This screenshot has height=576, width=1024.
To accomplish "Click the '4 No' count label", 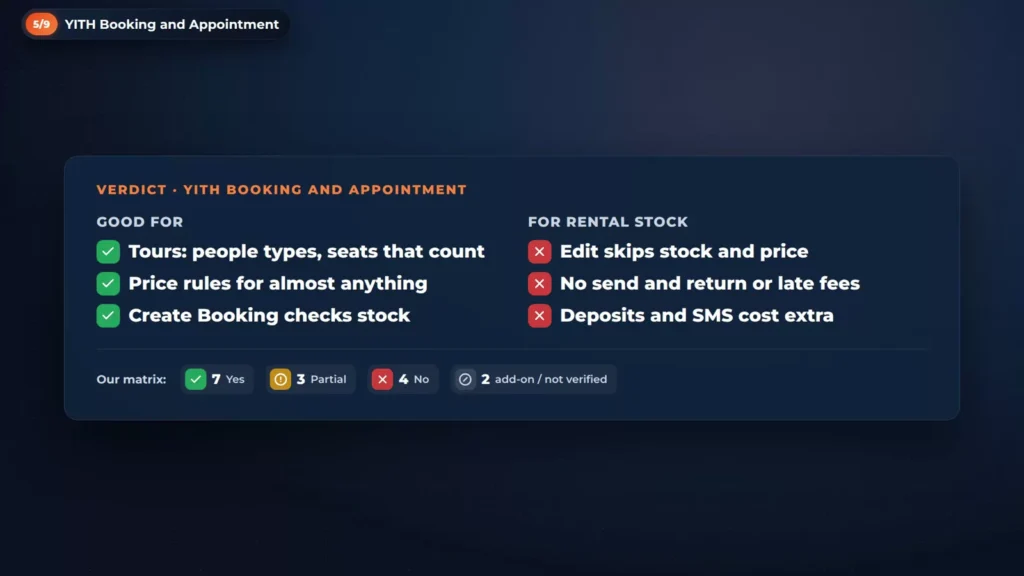I will click(x=414, y=379).
